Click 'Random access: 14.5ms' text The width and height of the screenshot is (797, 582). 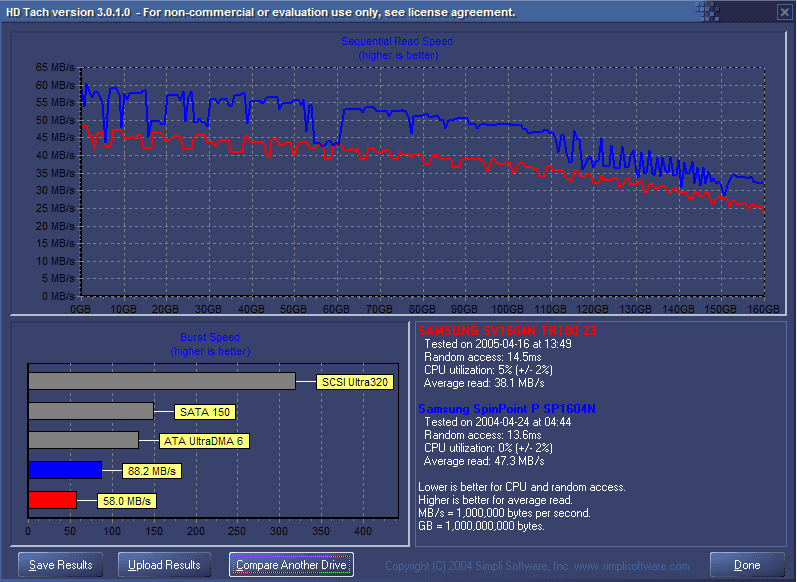pos(482,357)
